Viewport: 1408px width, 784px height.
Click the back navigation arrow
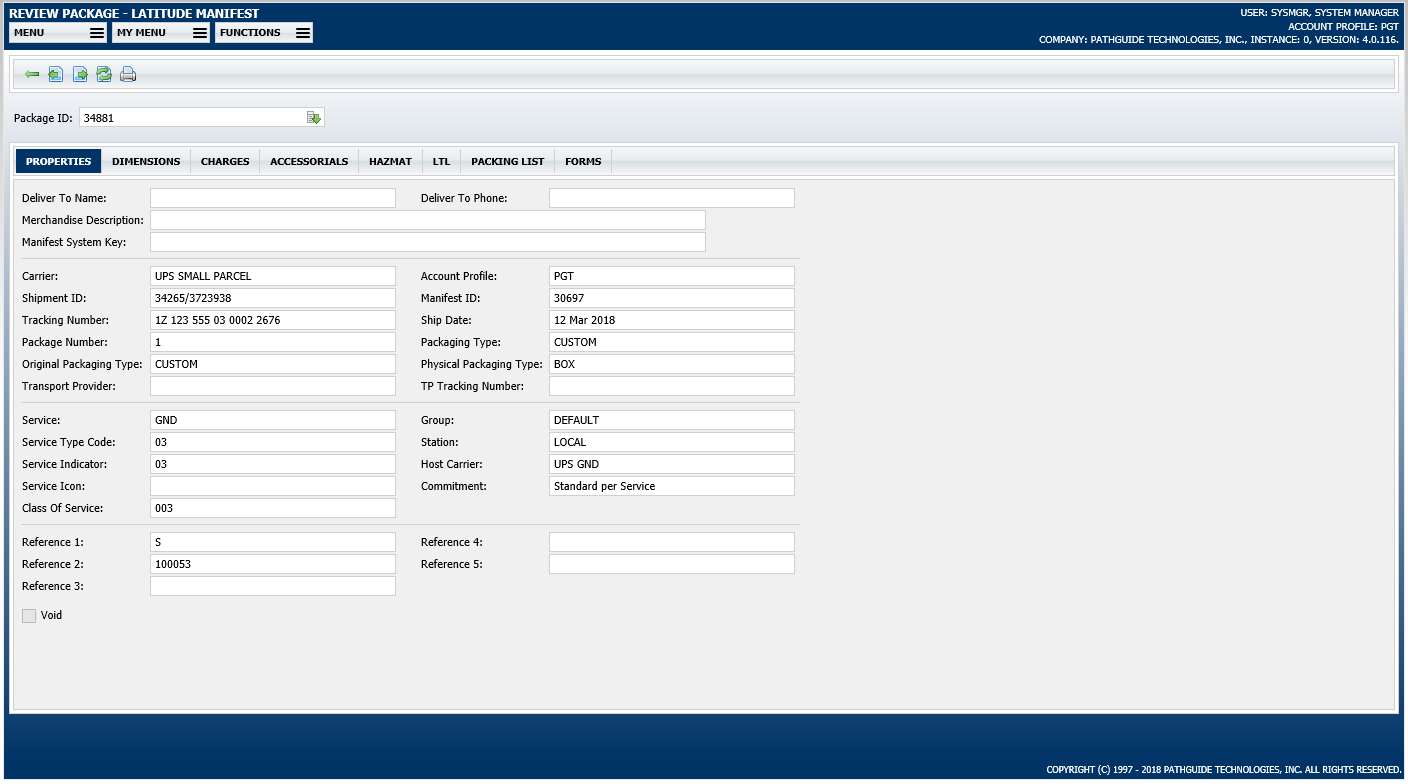31,73
